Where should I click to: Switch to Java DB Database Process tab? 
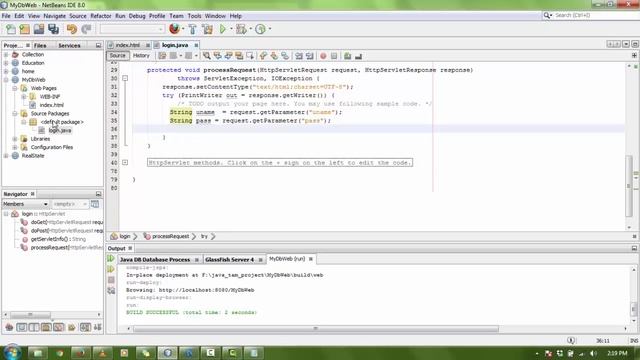coord(155,260)
